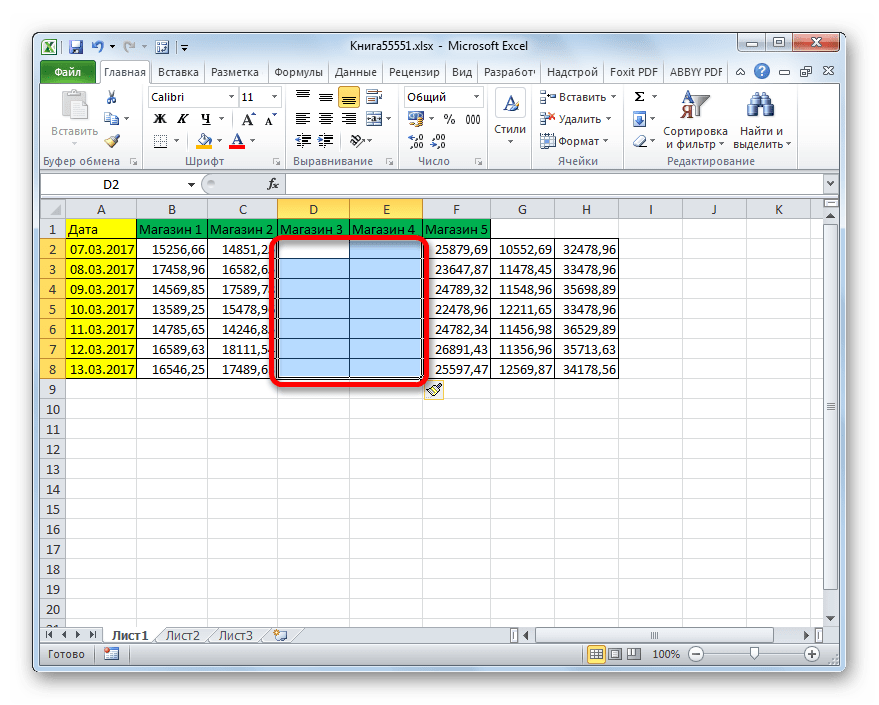The height and width of the screenshot is (705, 879).
Task: Open sheet tab Лист2
Action: pos(183,636)
